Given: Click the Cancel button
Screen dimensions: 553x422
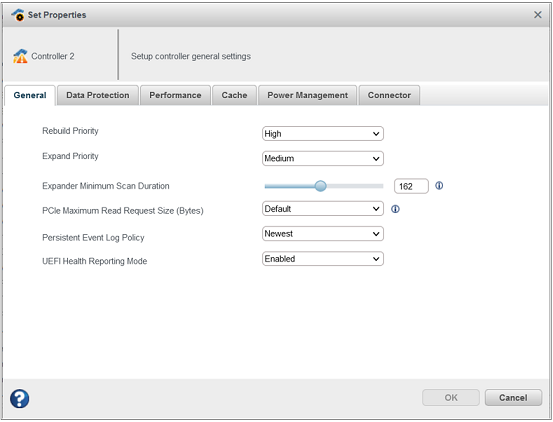Looking at the screenshot, I should pos(513,398).
